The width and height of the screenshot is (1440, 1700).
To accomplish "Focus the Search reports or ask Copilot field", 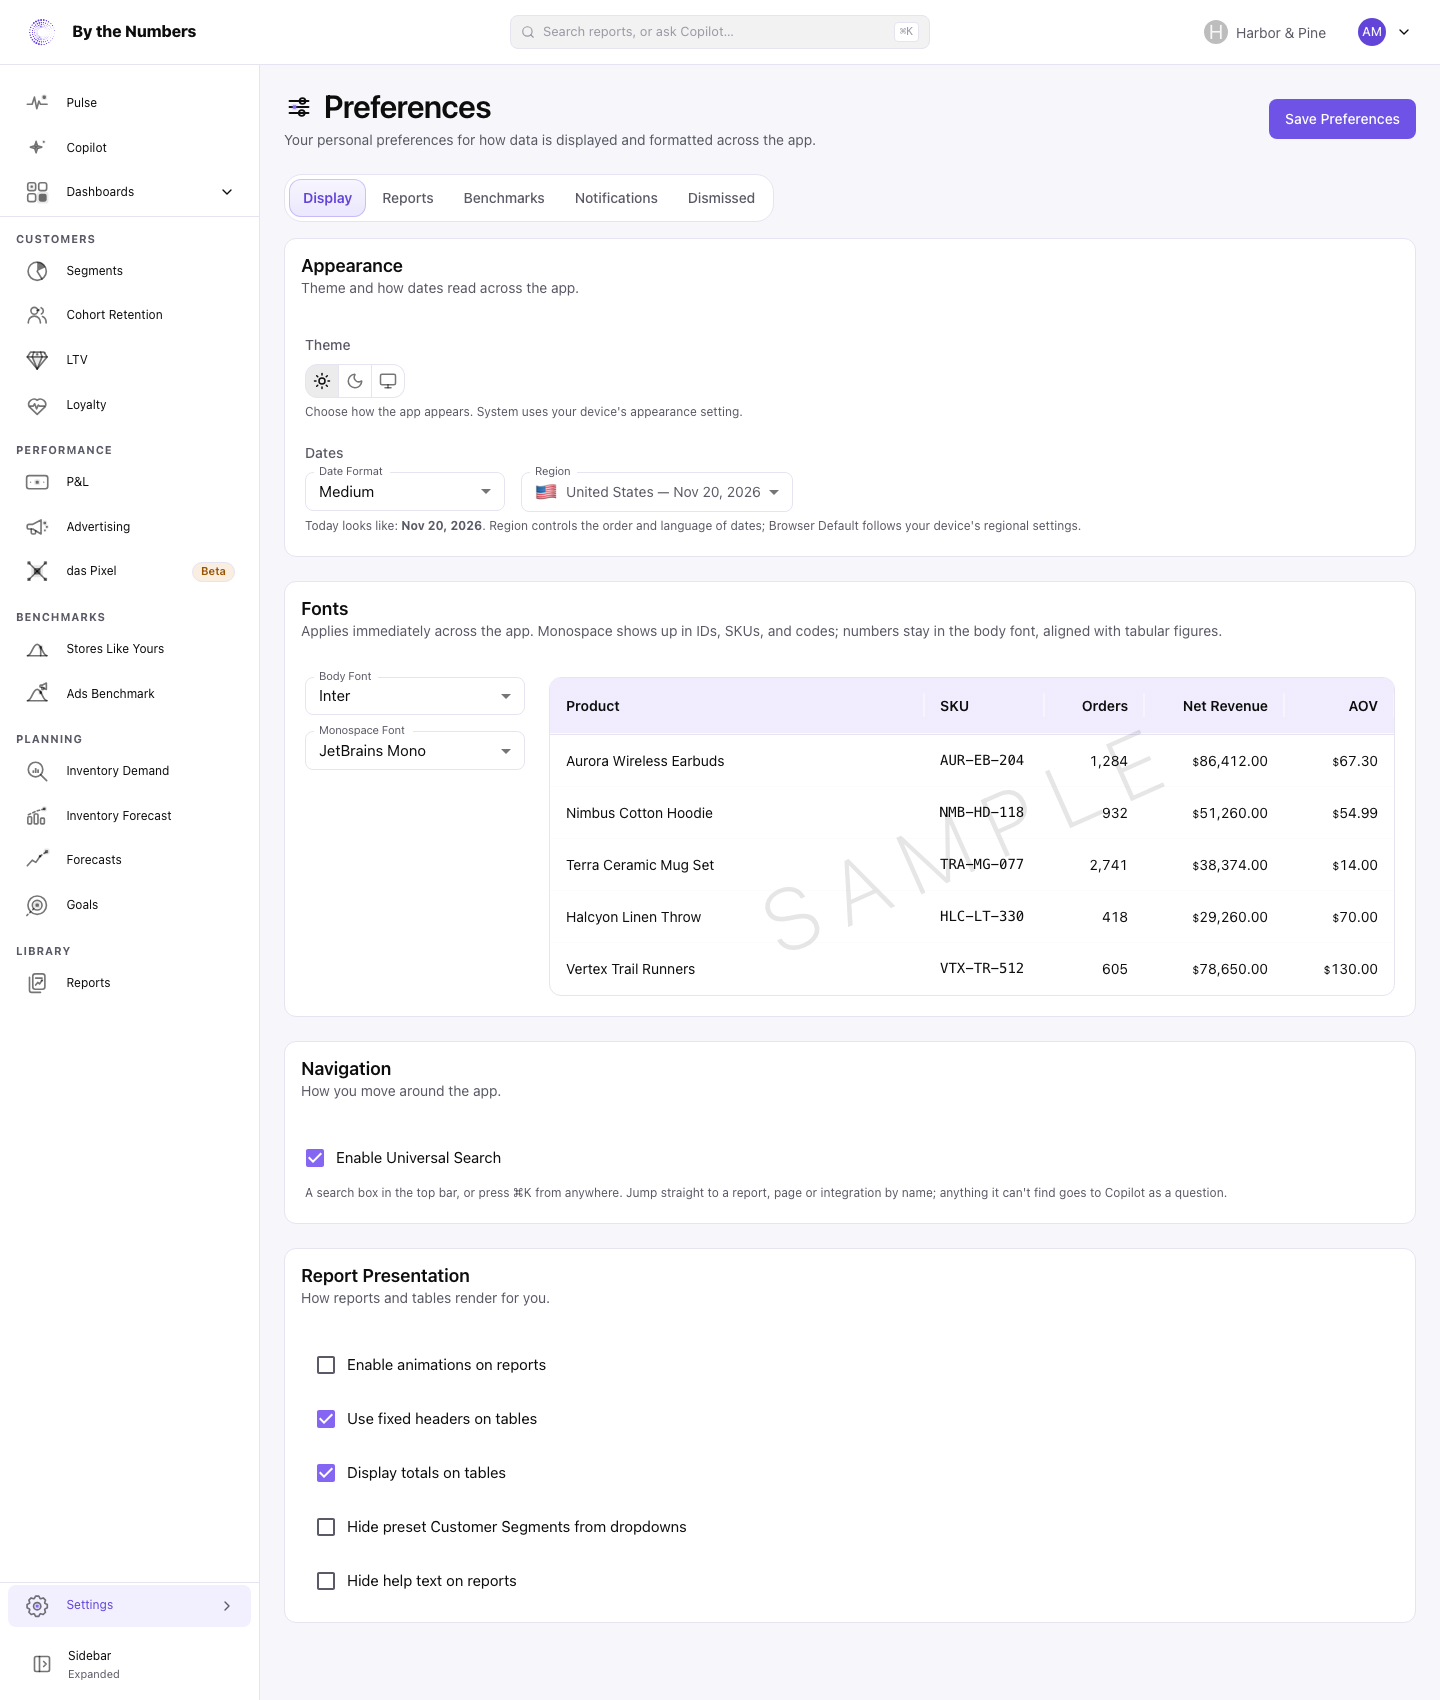I will tap(720, 32).
